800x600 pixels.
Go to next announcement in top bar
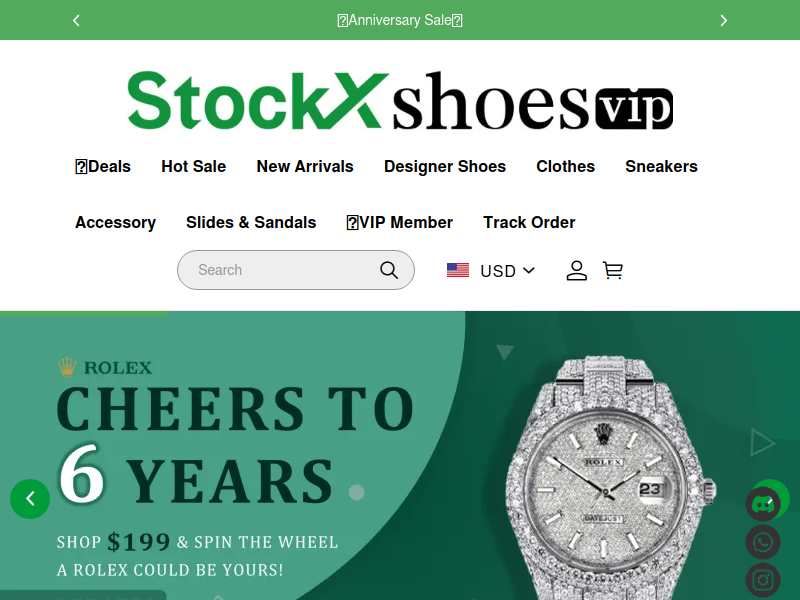click(x=723, y=20)
